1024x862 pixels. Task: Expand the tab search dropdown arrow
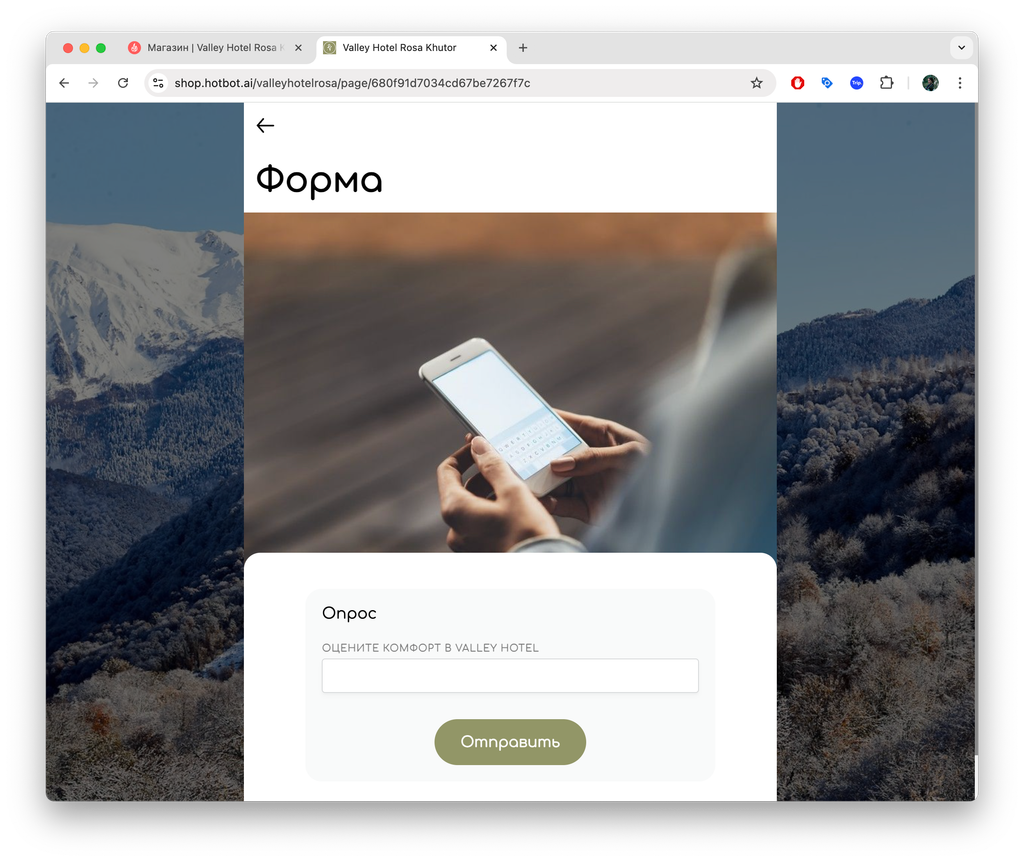pyautogui.click(x=961, y=48)
